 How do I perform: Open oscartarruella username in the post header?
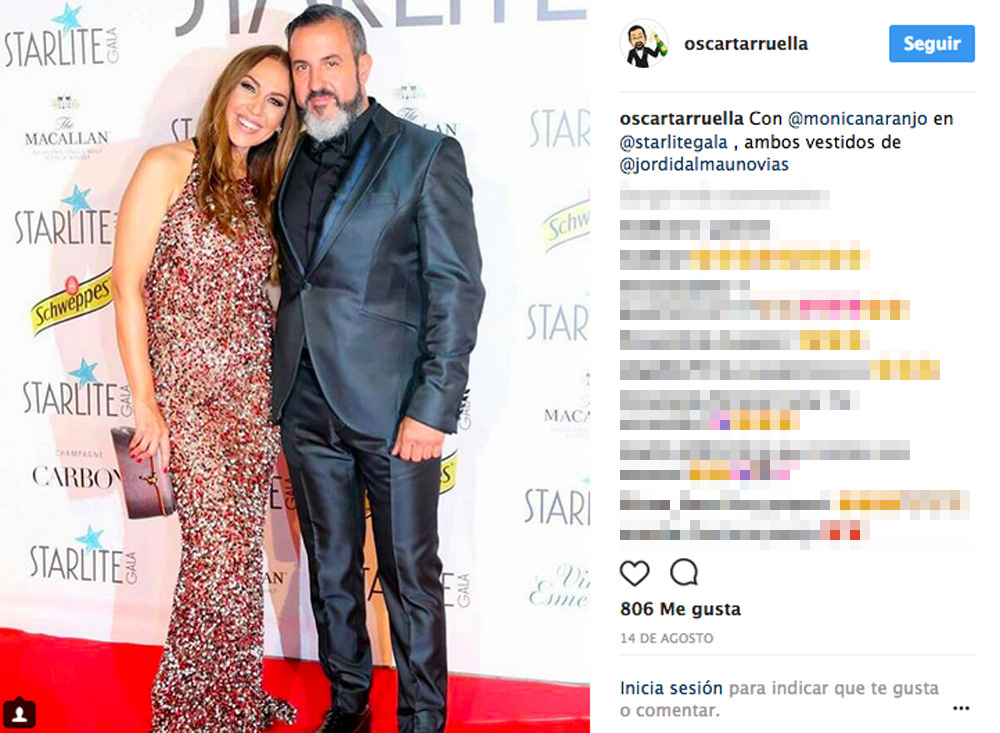(746, 43)
